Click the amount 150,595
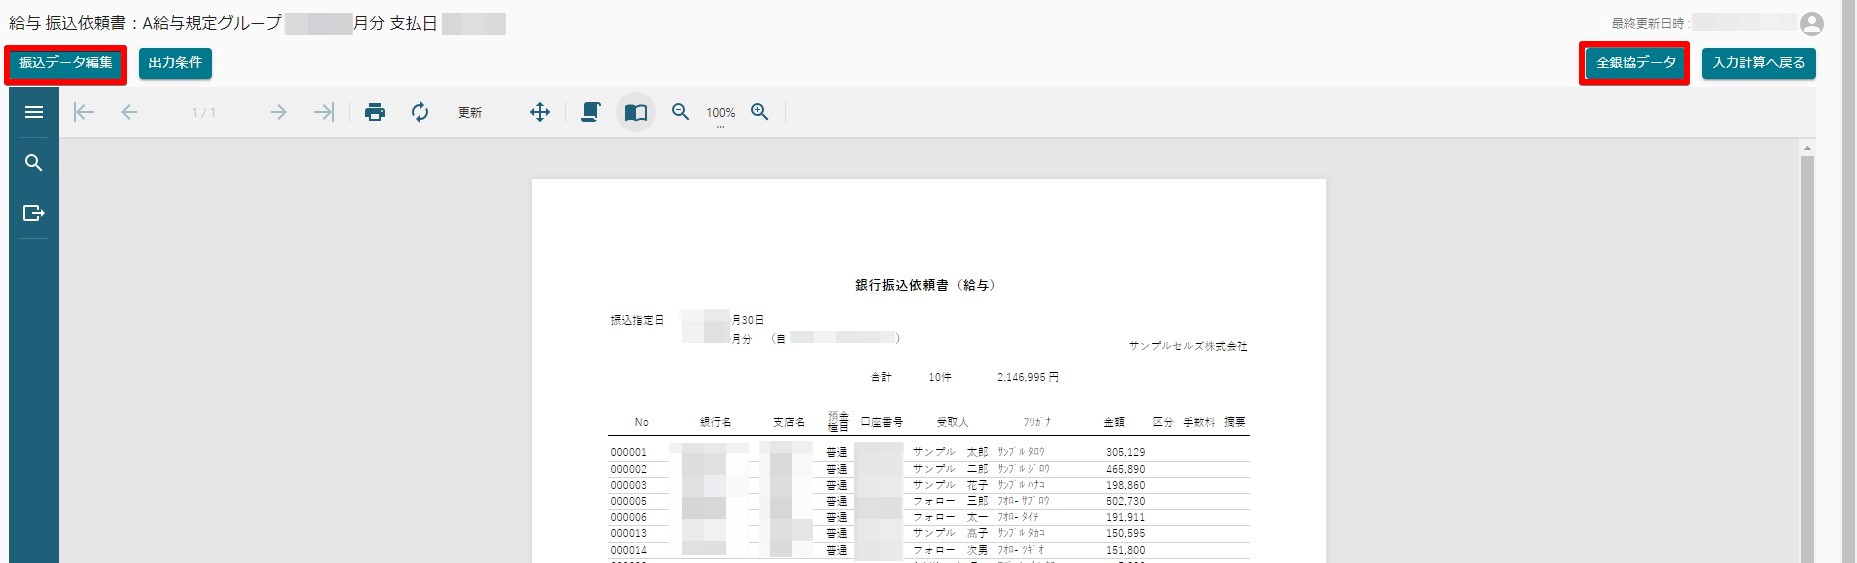The height and width of the screenshot is (563, 1857). point(1126,533)
